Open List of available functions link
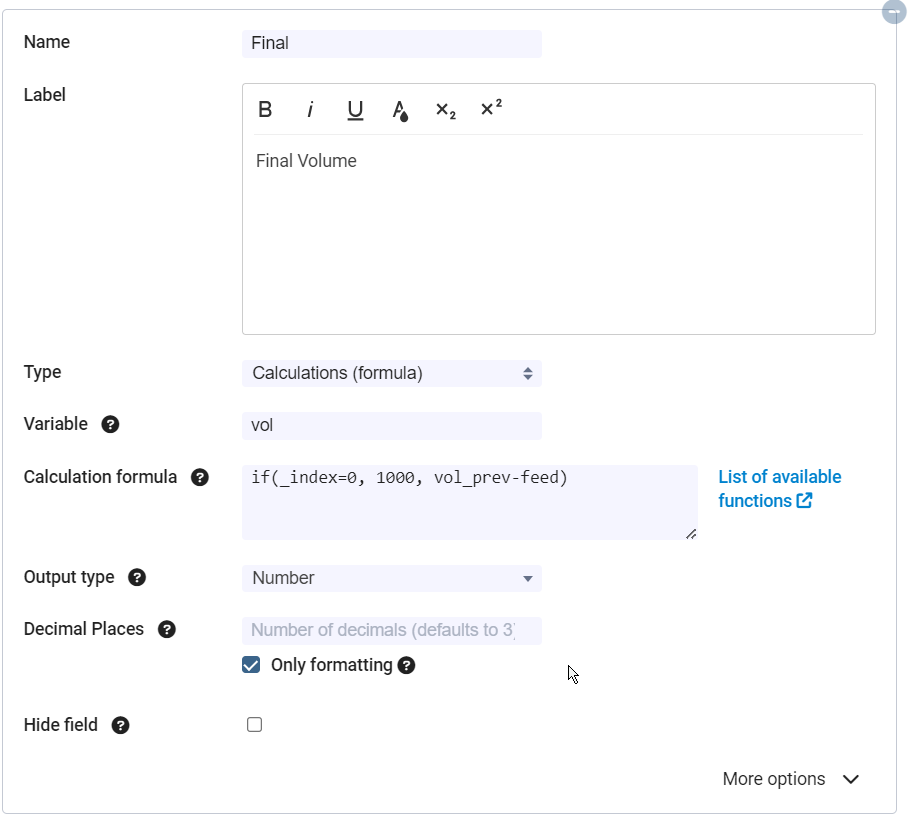The image size is (908, 828). 779,489
